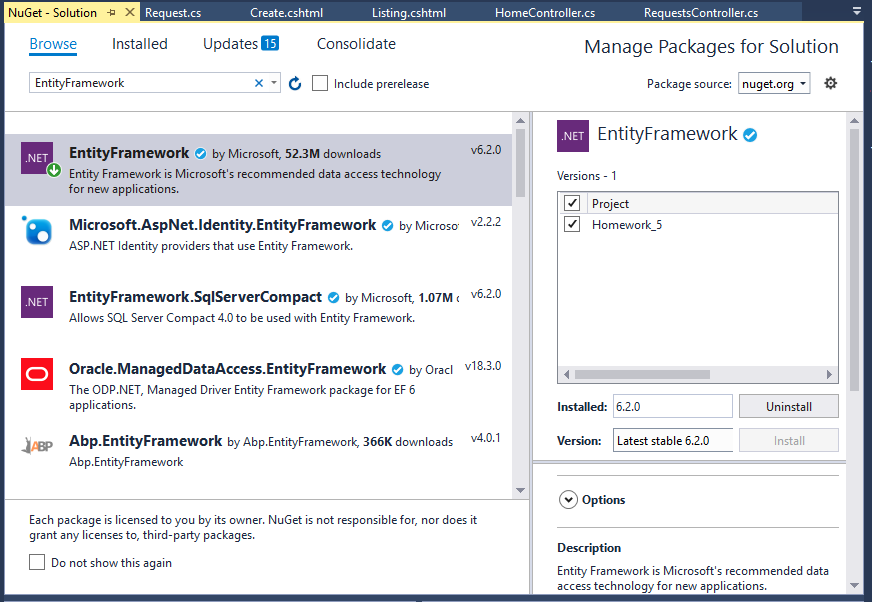Screen dimensions: 872x602
Task: Click EntityFramework.SqlServerCompact .NET icon
Action: [x=37, y=302]
